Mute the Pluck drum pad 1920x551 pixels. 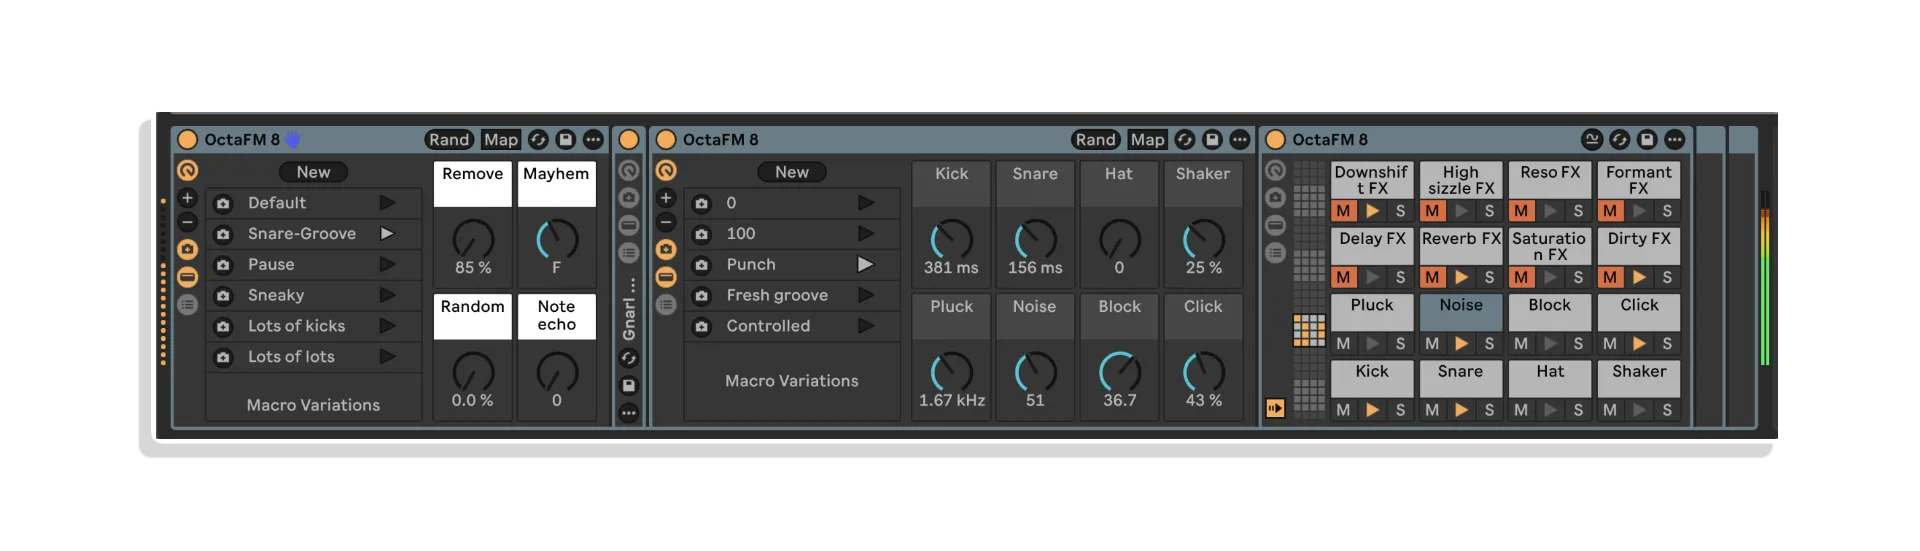point(1343,344)
